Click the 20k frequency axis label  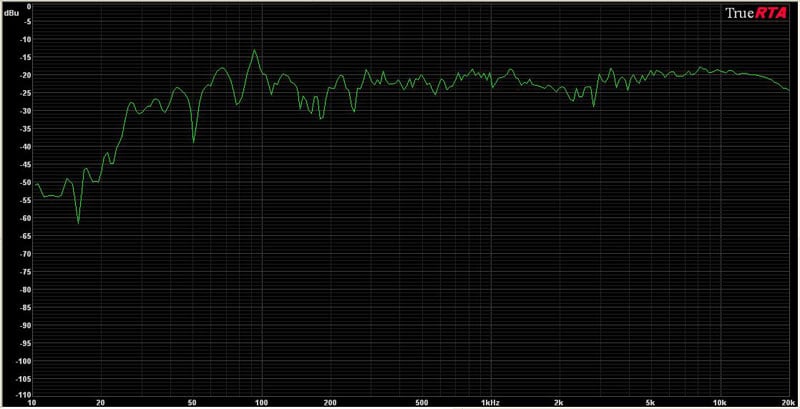[786, 402]
